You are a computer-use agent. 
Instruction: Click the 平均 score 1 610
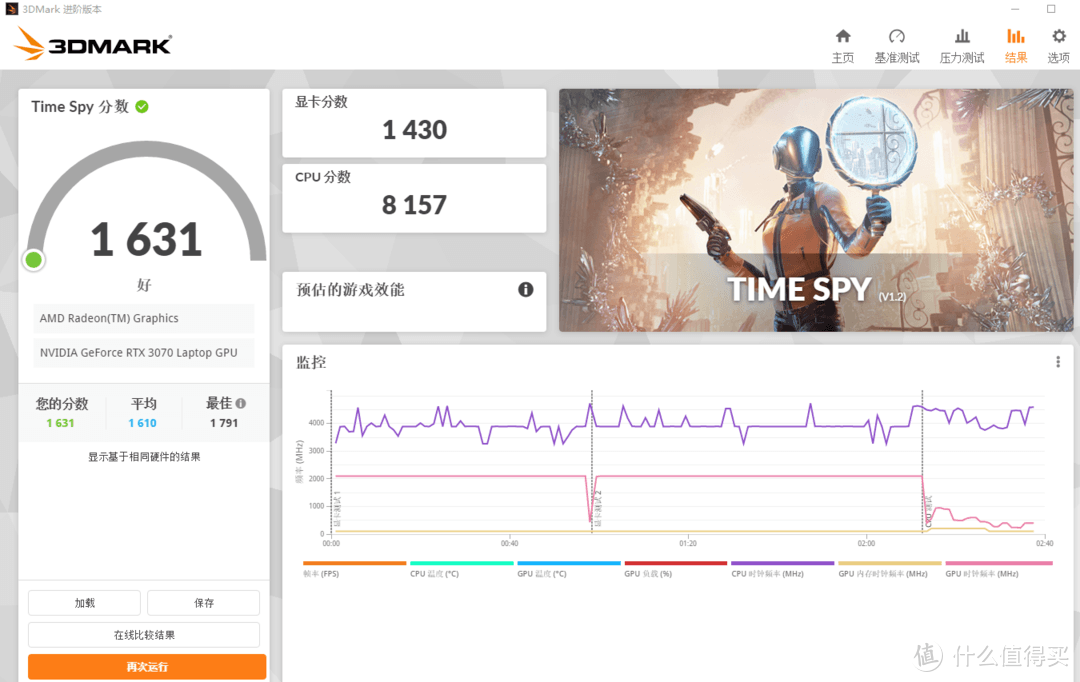point(143,423)
